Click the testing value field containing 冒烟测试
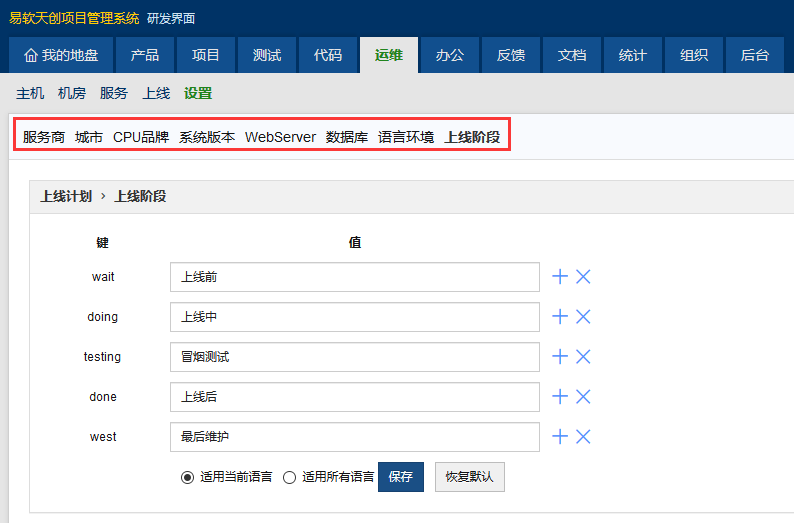794x523 pixels. [x=354, y=357]
